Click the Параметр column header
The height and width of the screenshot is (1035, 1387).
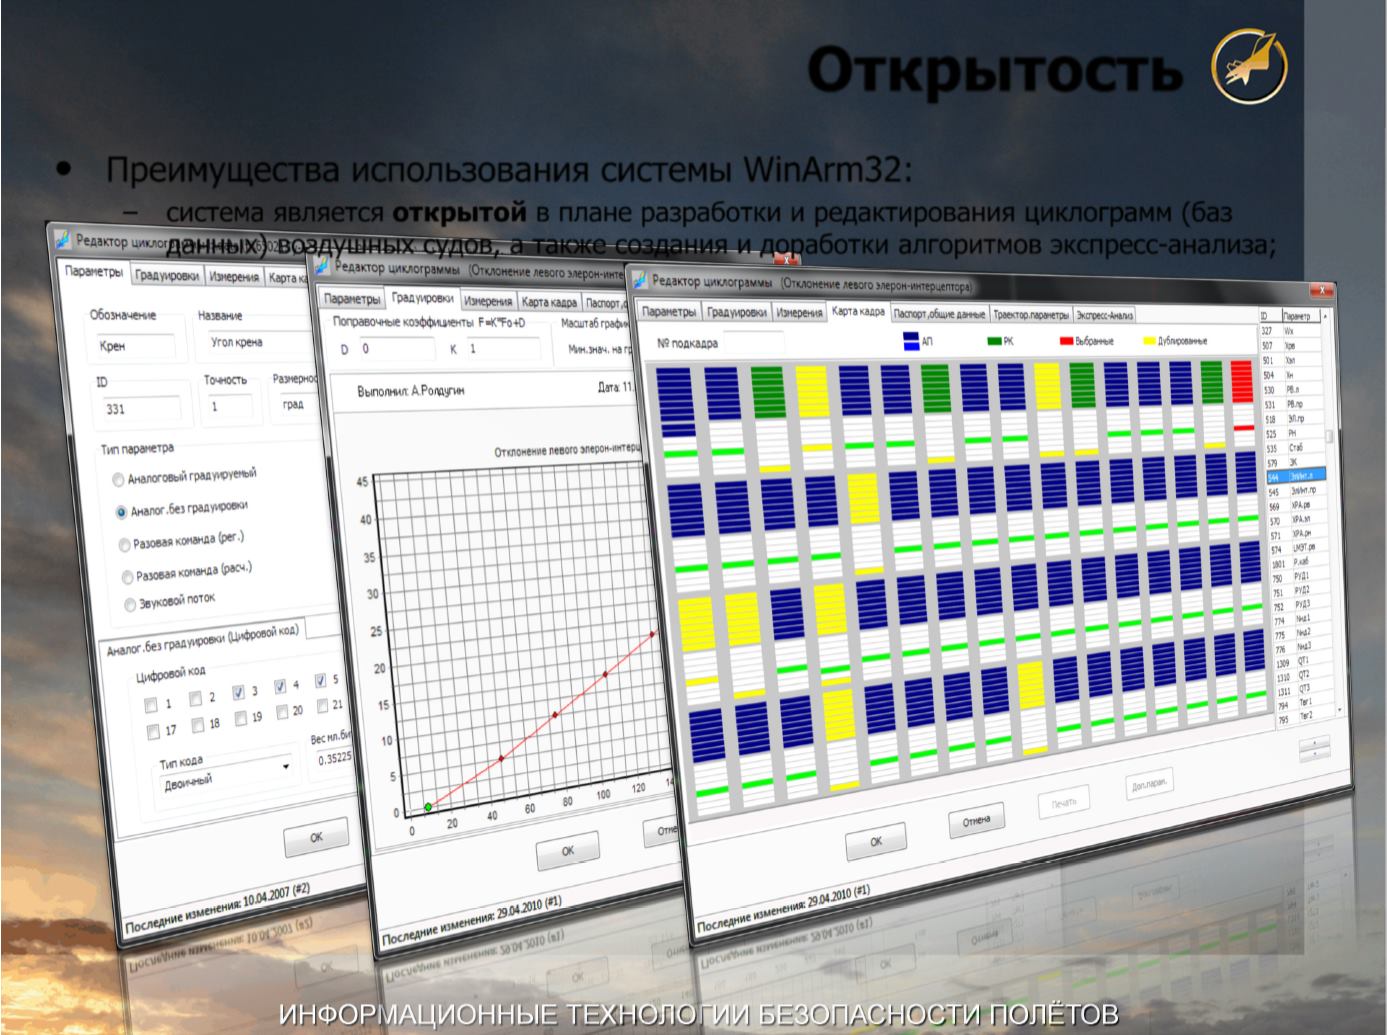click(1300, 316)
